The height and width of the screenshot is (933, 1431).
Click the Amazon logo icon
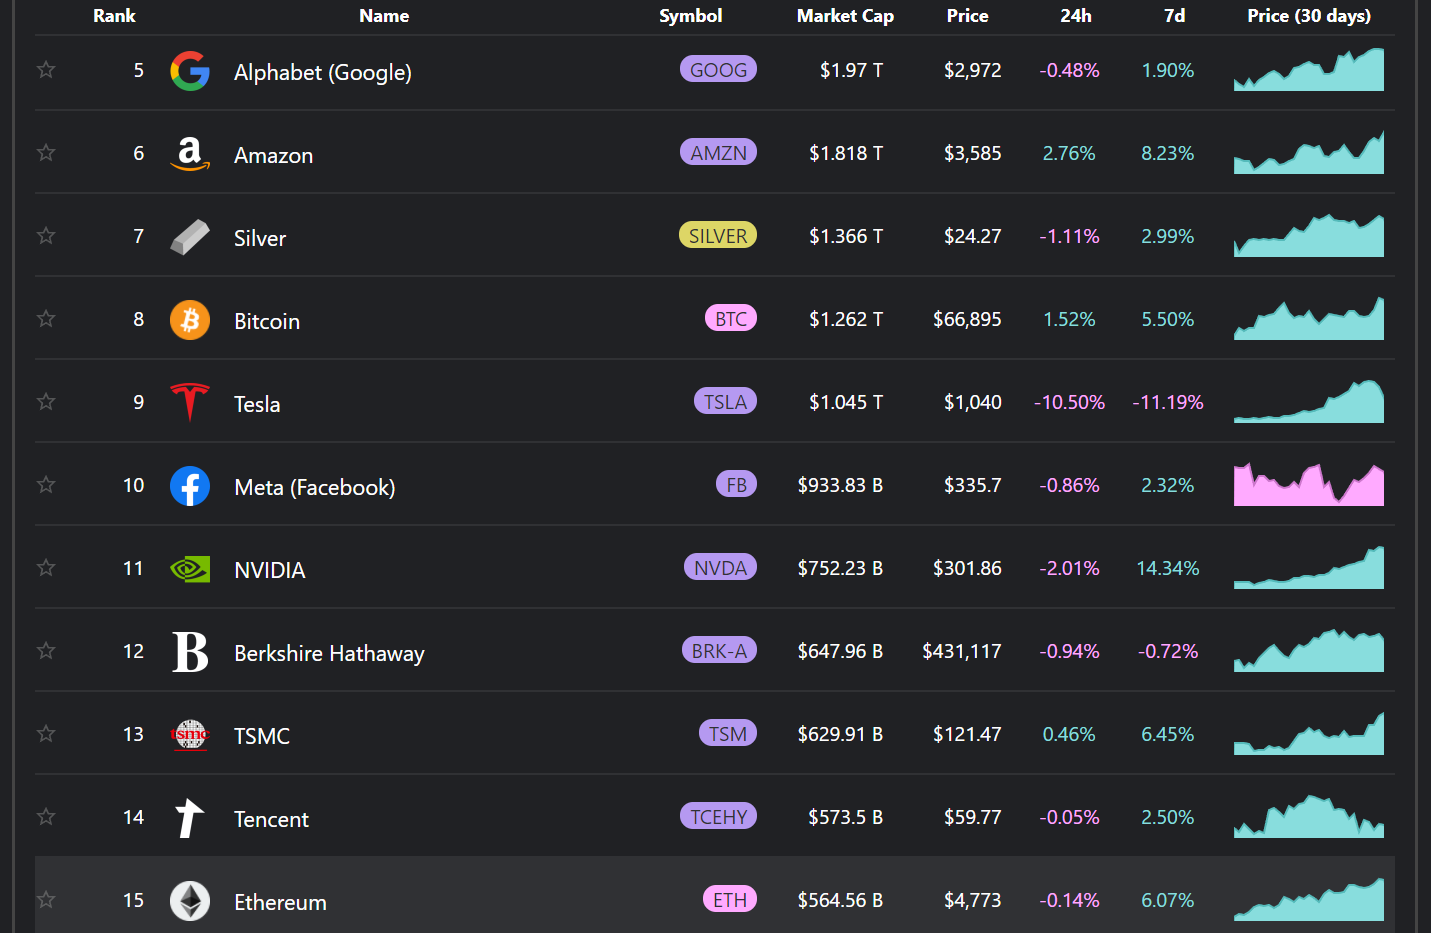click(x=189, y=154)
